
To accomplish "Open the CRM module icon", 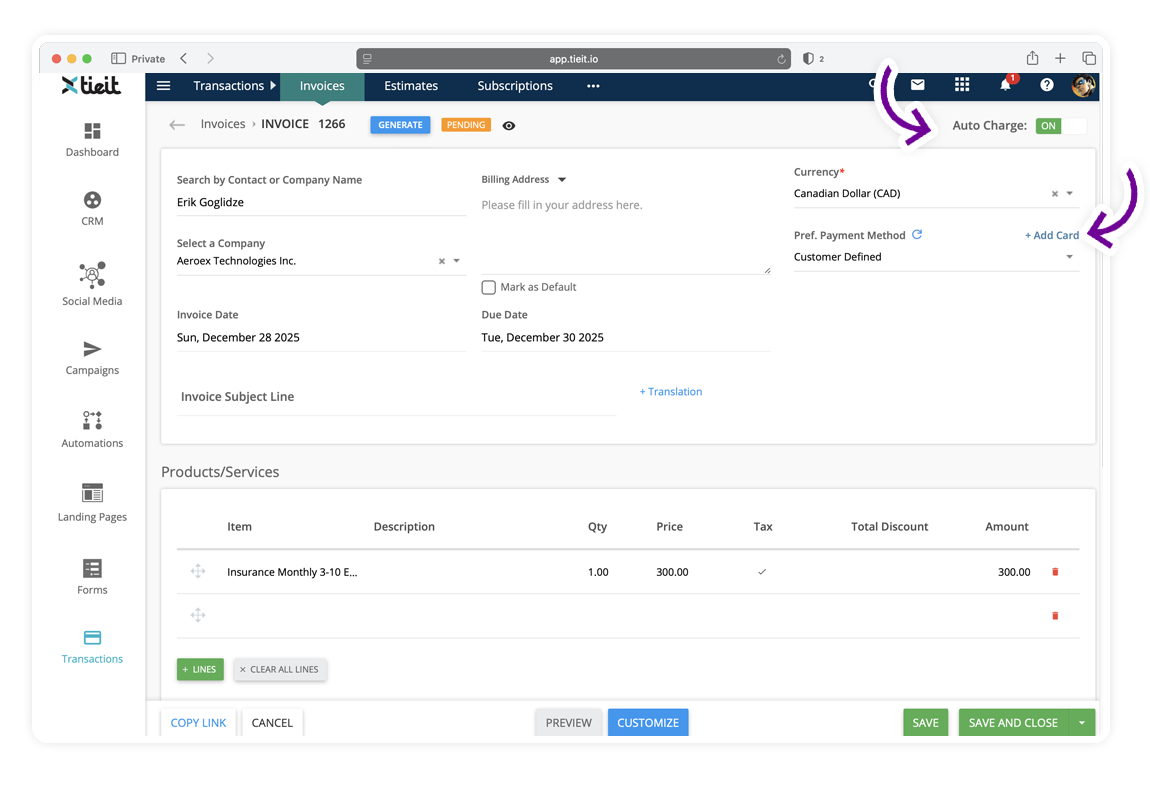I will [92, 200].
